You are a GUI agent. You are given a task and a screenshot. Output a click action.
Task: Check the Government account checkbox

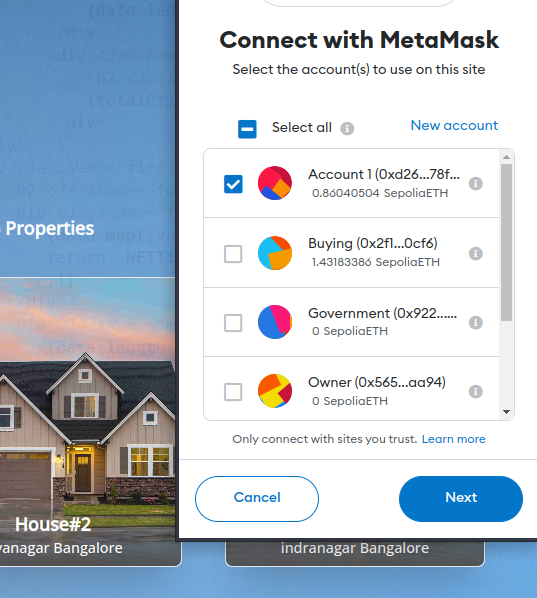pyautogui.click(x=233, y=323)
